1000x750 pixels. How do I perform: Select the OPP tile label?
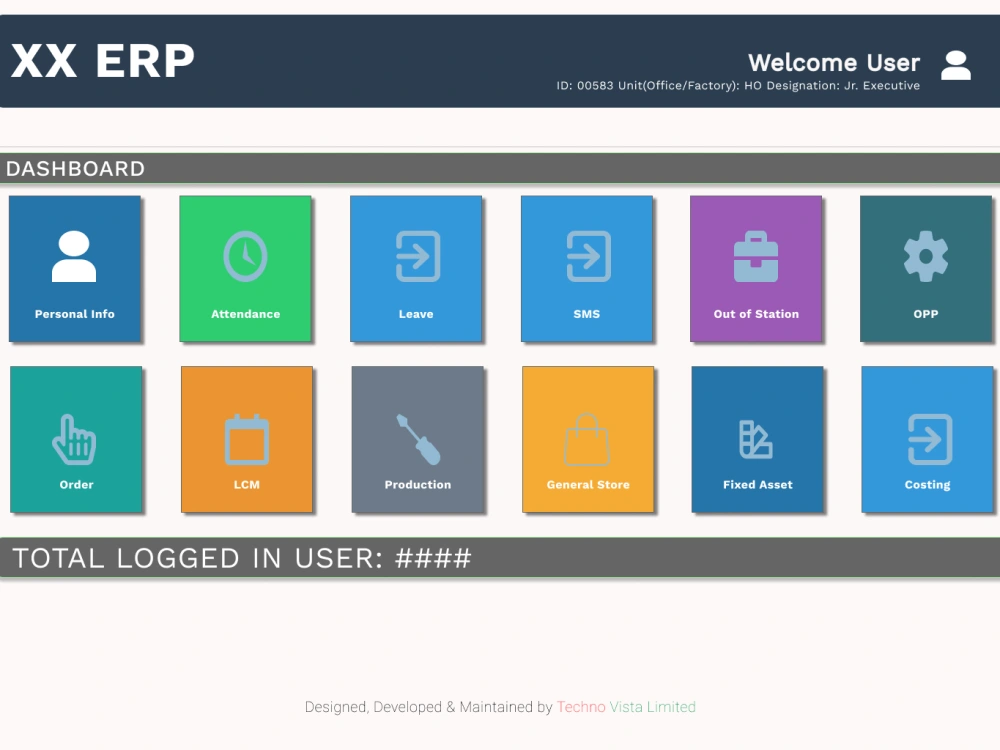926,314
